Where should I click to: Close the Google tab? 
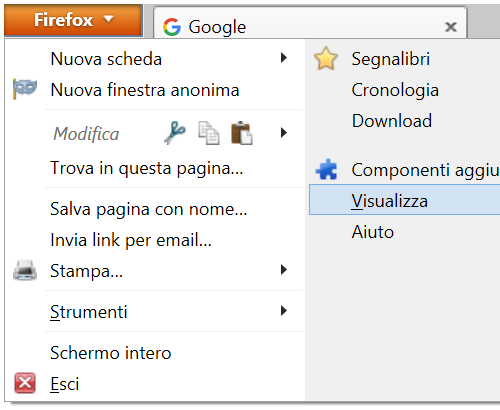pos(451,27)
